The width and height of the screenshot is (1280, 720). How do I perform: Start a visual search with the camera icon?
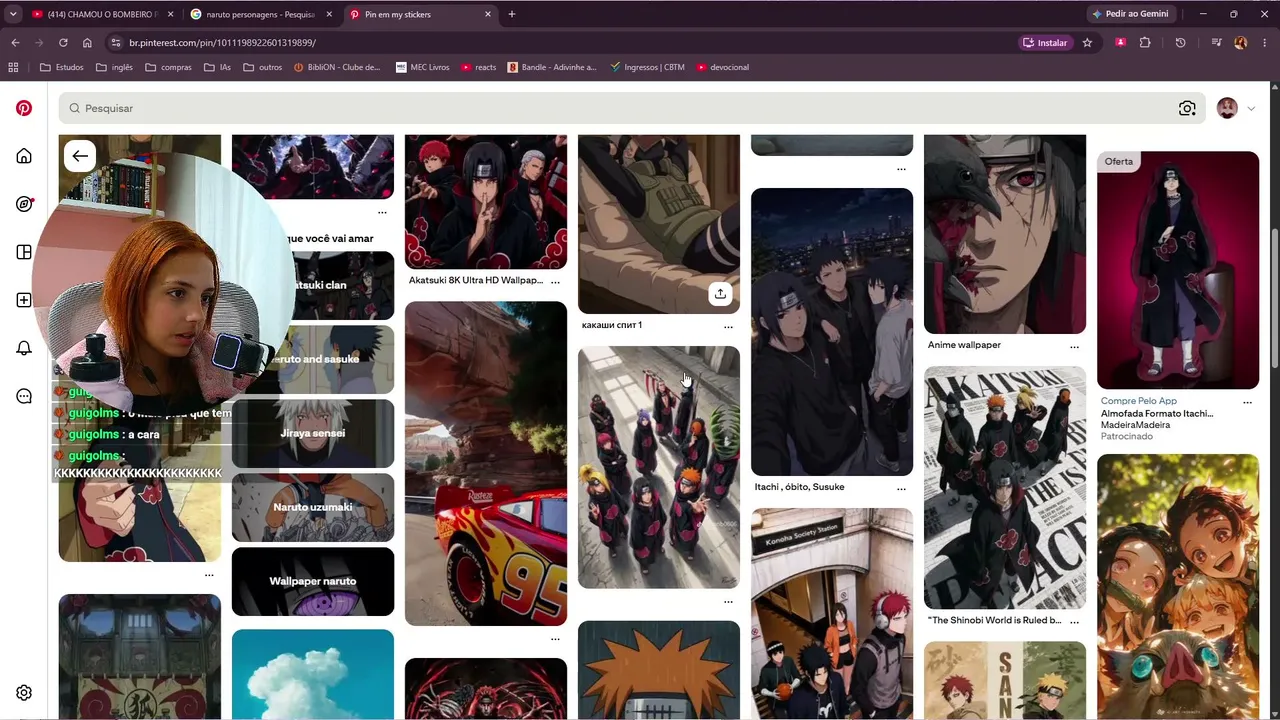click(1187, 108)
